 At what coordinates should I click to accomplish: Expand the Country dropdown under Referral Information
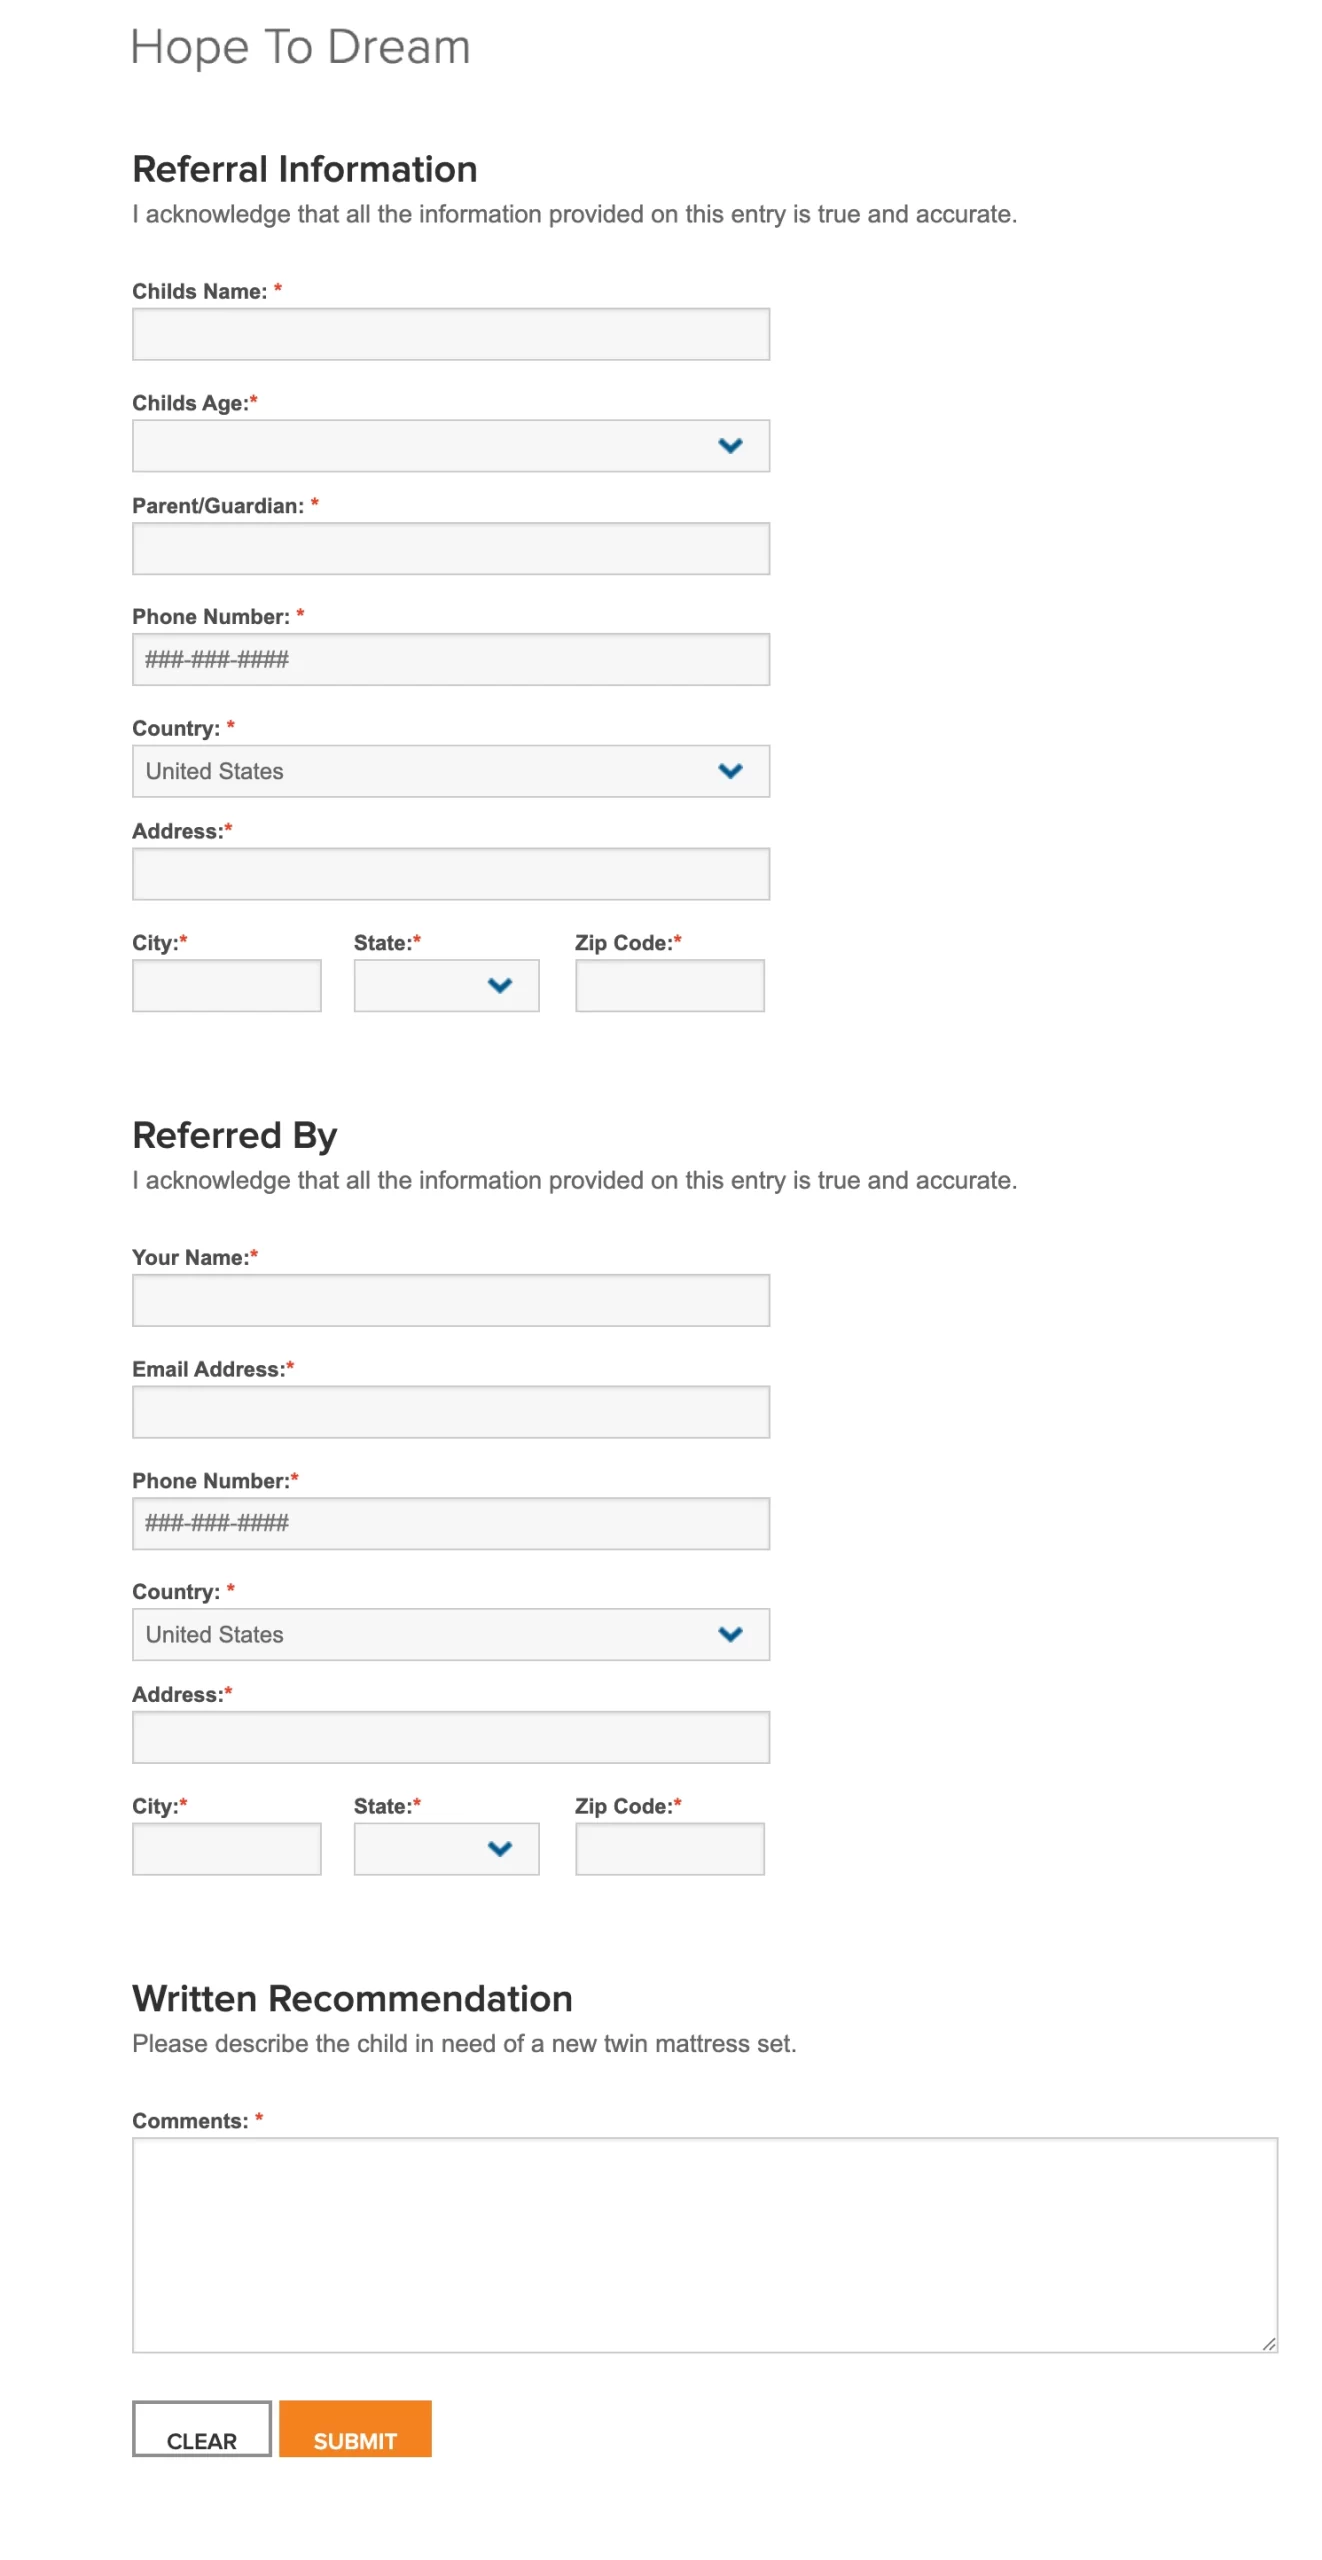click(x=450, y=771)
